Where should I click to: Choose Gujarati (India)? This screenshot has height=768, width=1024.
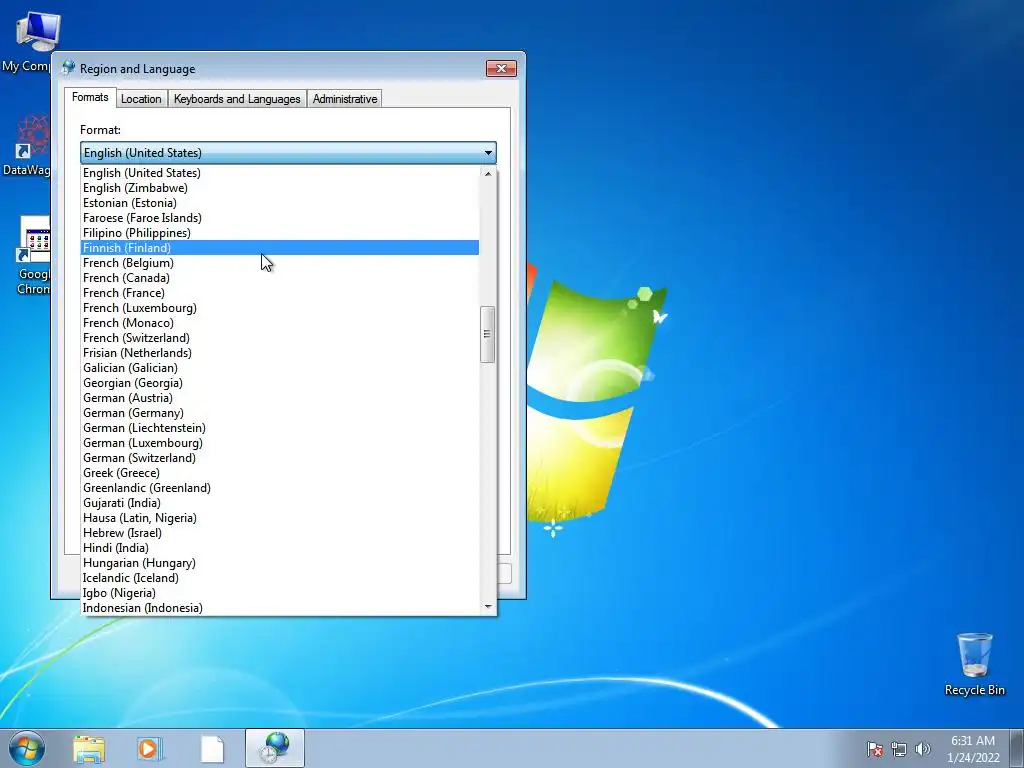pos(280,504)
